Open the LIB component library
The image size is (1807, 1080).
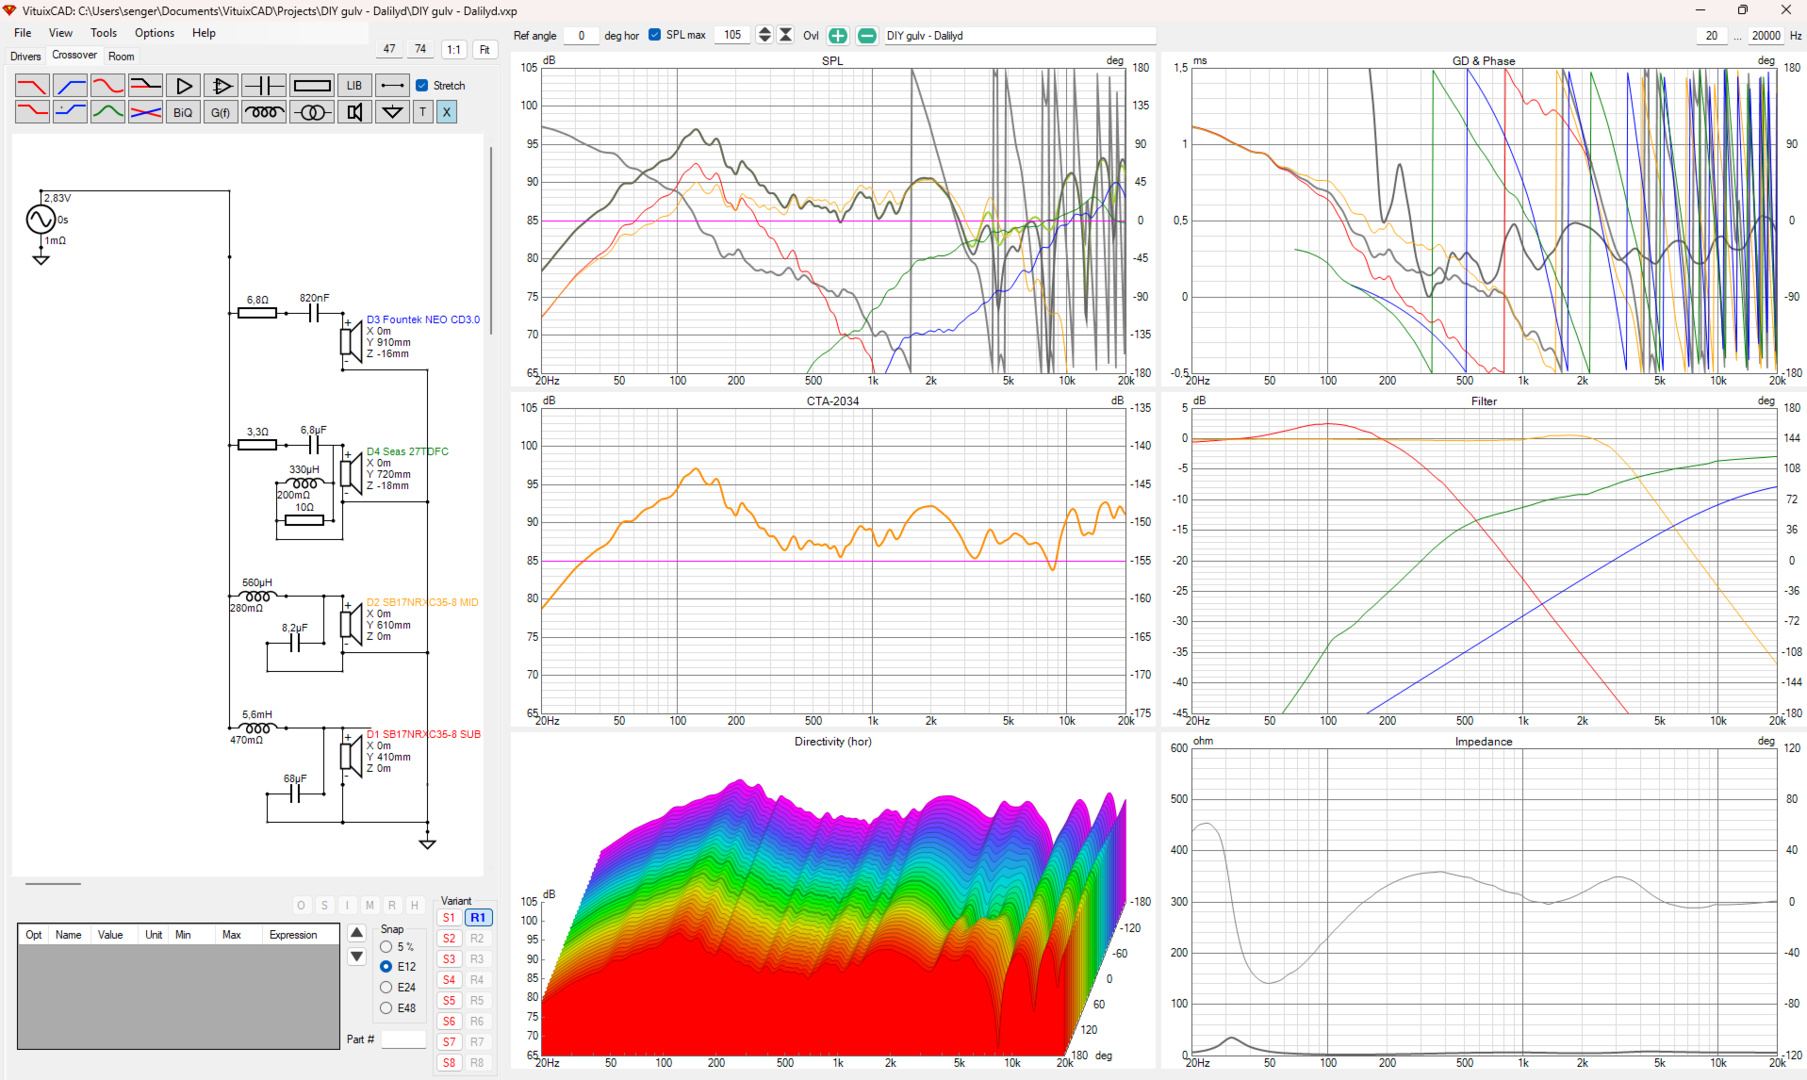point(354,86)
